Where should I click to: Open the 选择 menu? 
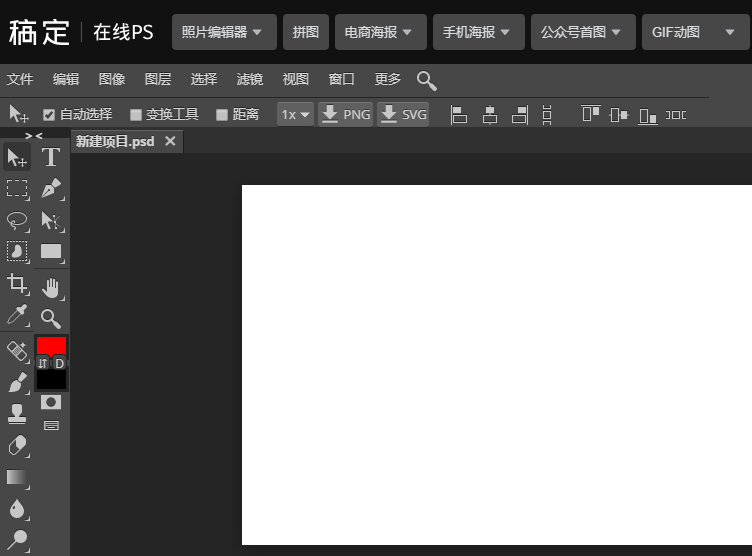click(x=204, y=79)
